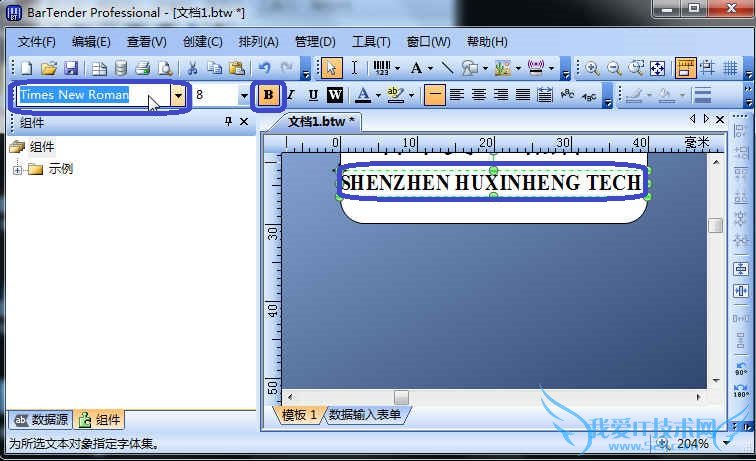
Task: Select the 文档1.btw document tab
Action: pyautogui.click(x=320, y=122)
